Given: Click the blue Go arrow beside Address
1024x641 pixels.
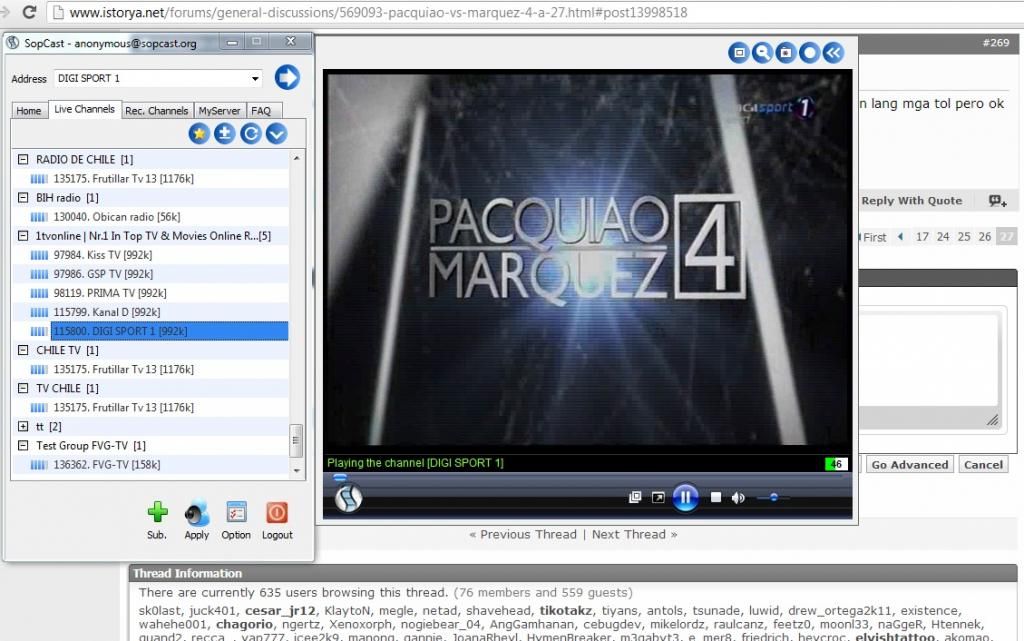Looking at the screenshot, I should click(x=287, y=77).
